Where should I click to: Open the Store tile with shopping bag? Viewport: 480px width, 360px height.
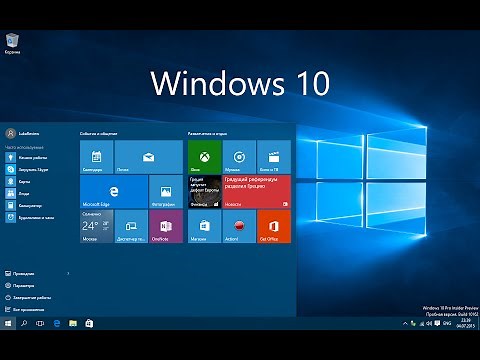click(x=205, y=226)
